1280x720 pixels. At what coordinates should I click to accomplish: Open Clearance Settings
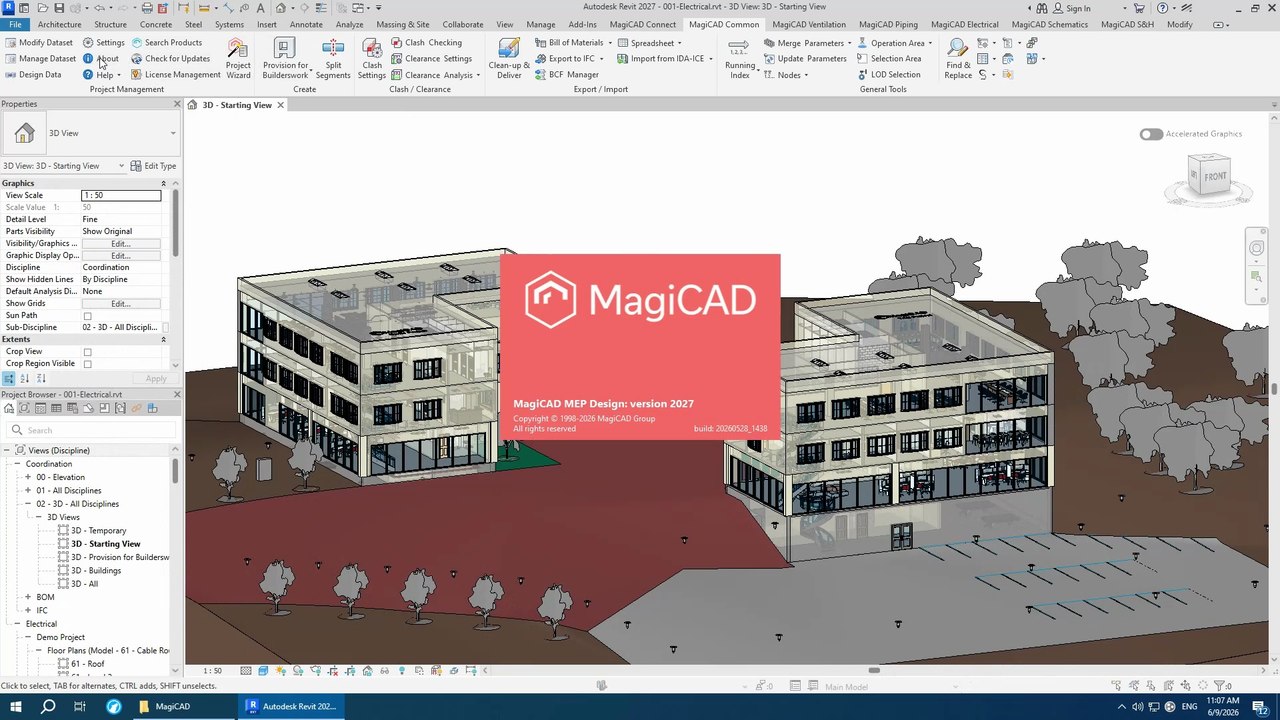pyautogui.click(x=431, y=59)
